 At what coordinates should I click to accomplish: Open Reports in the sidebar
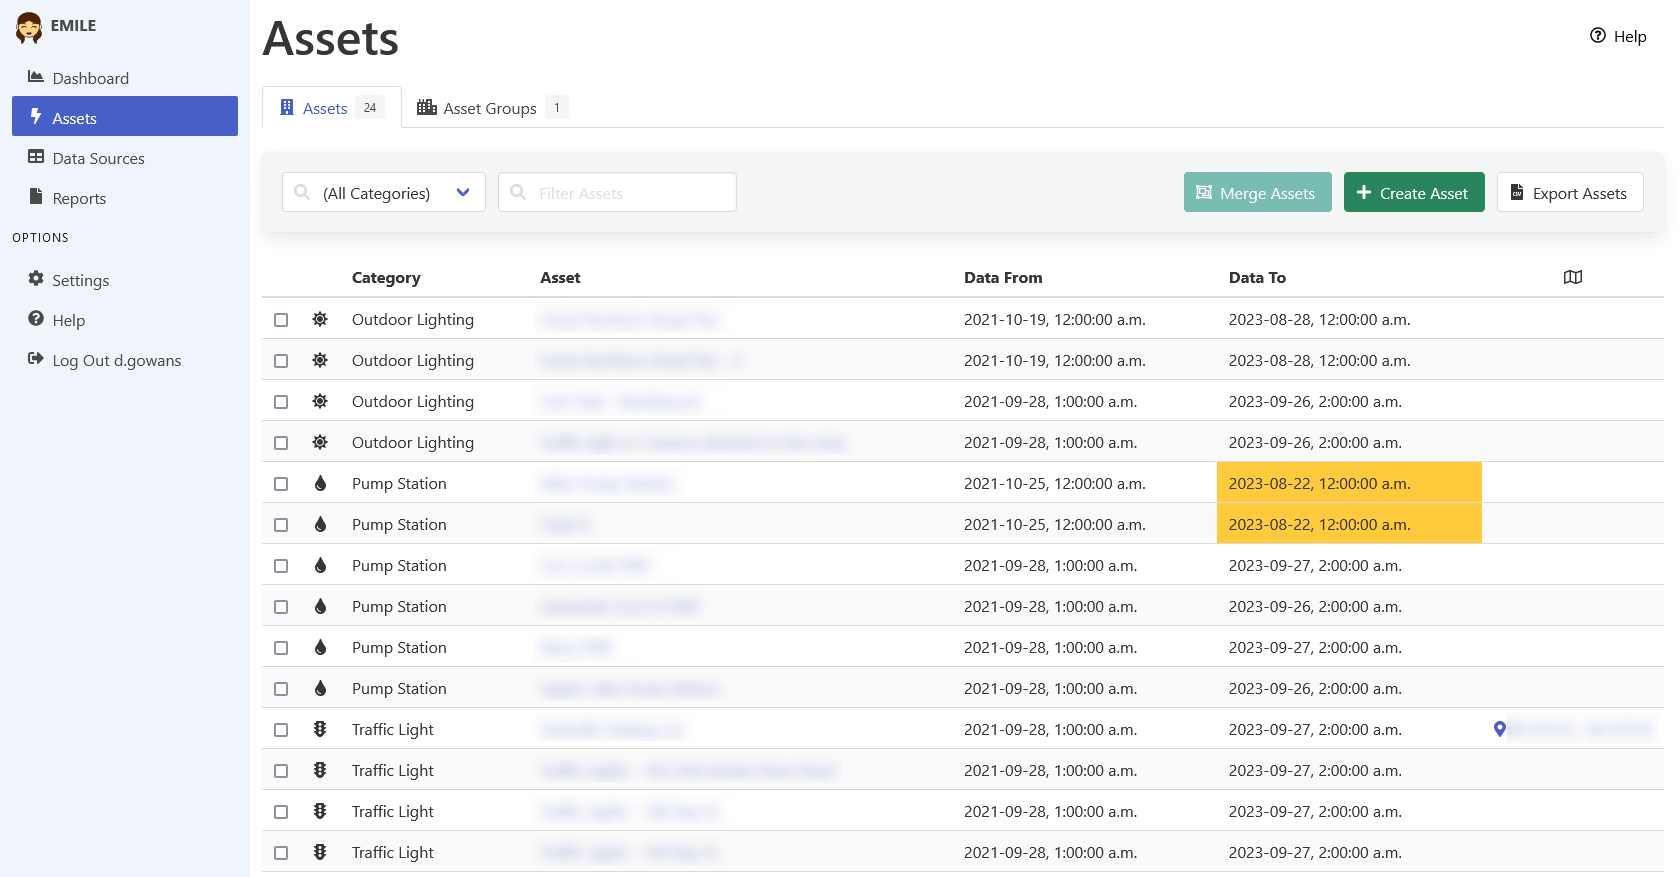(125, 197)
